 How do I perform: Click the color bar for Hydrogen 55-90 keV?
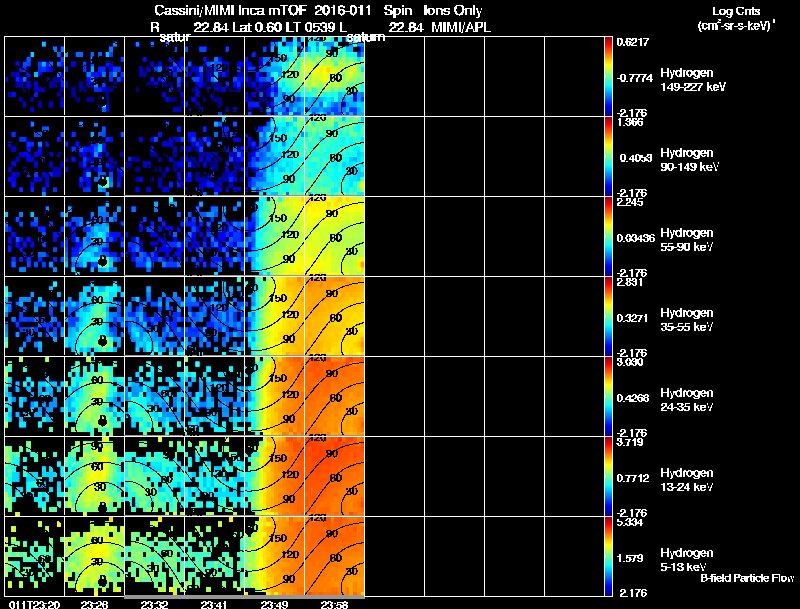coord(608,237)
